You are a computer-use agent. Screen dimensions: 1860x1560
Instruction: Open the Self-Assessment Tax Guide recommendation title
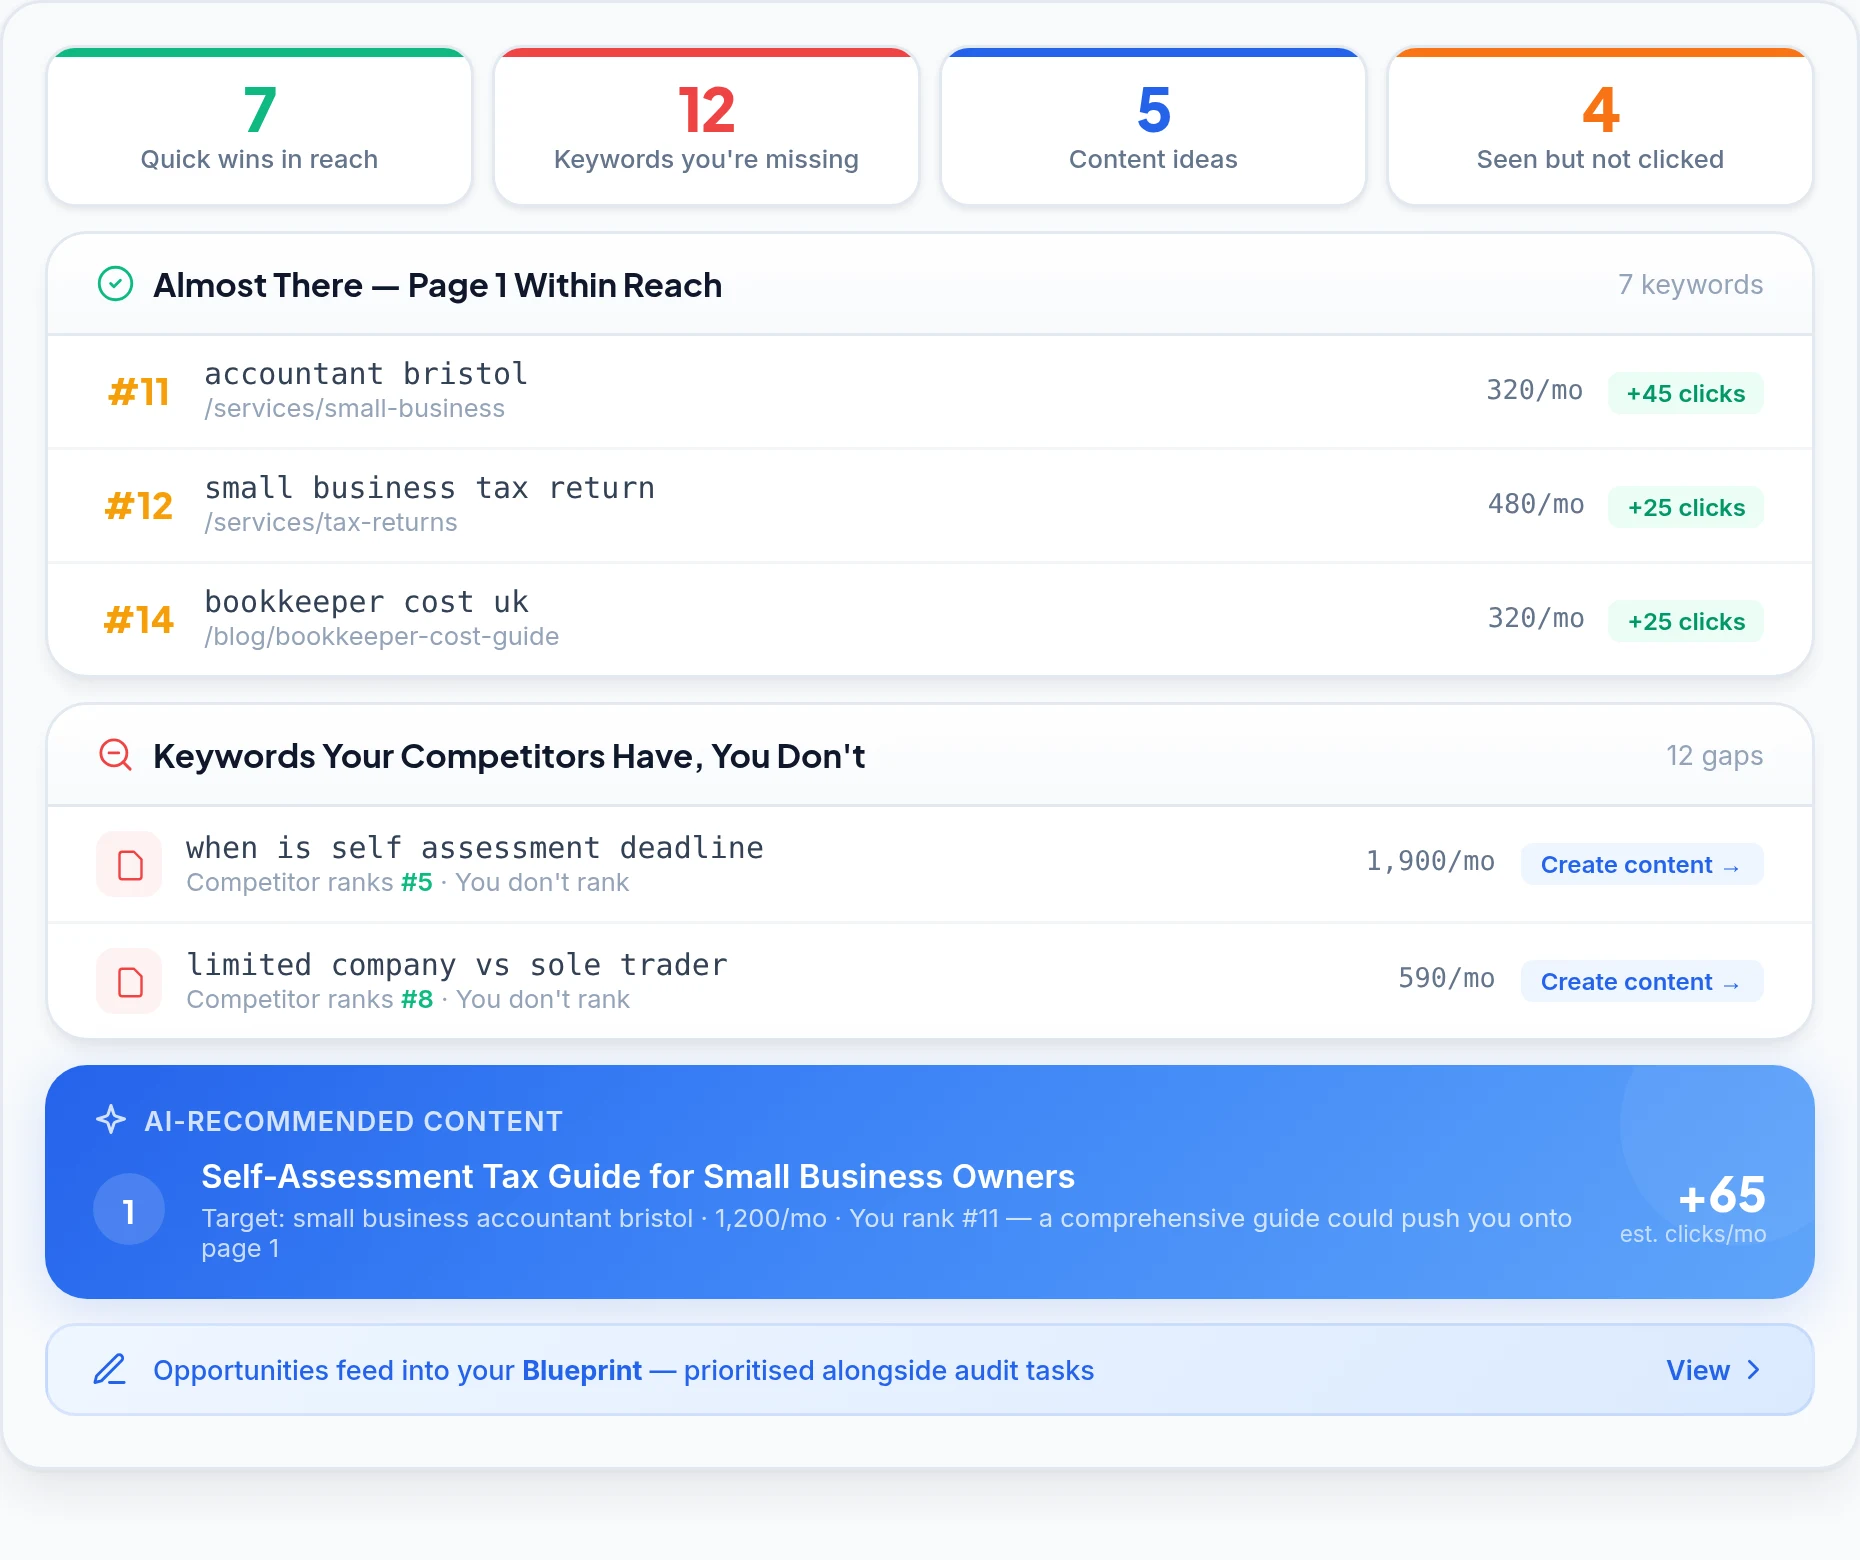point(638,1176)
